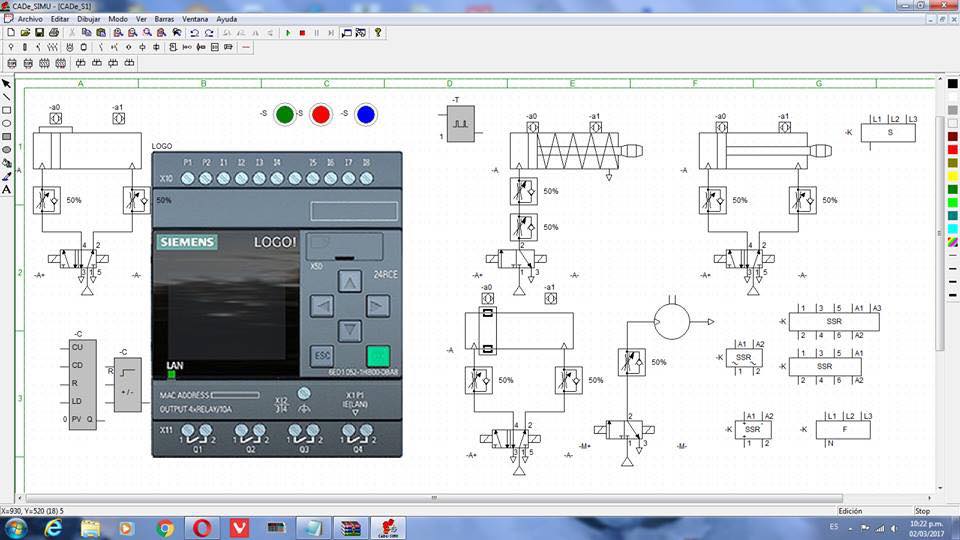Pick the olive color swatch
This screenshot has height=540, width=960.
click(953, 163)
